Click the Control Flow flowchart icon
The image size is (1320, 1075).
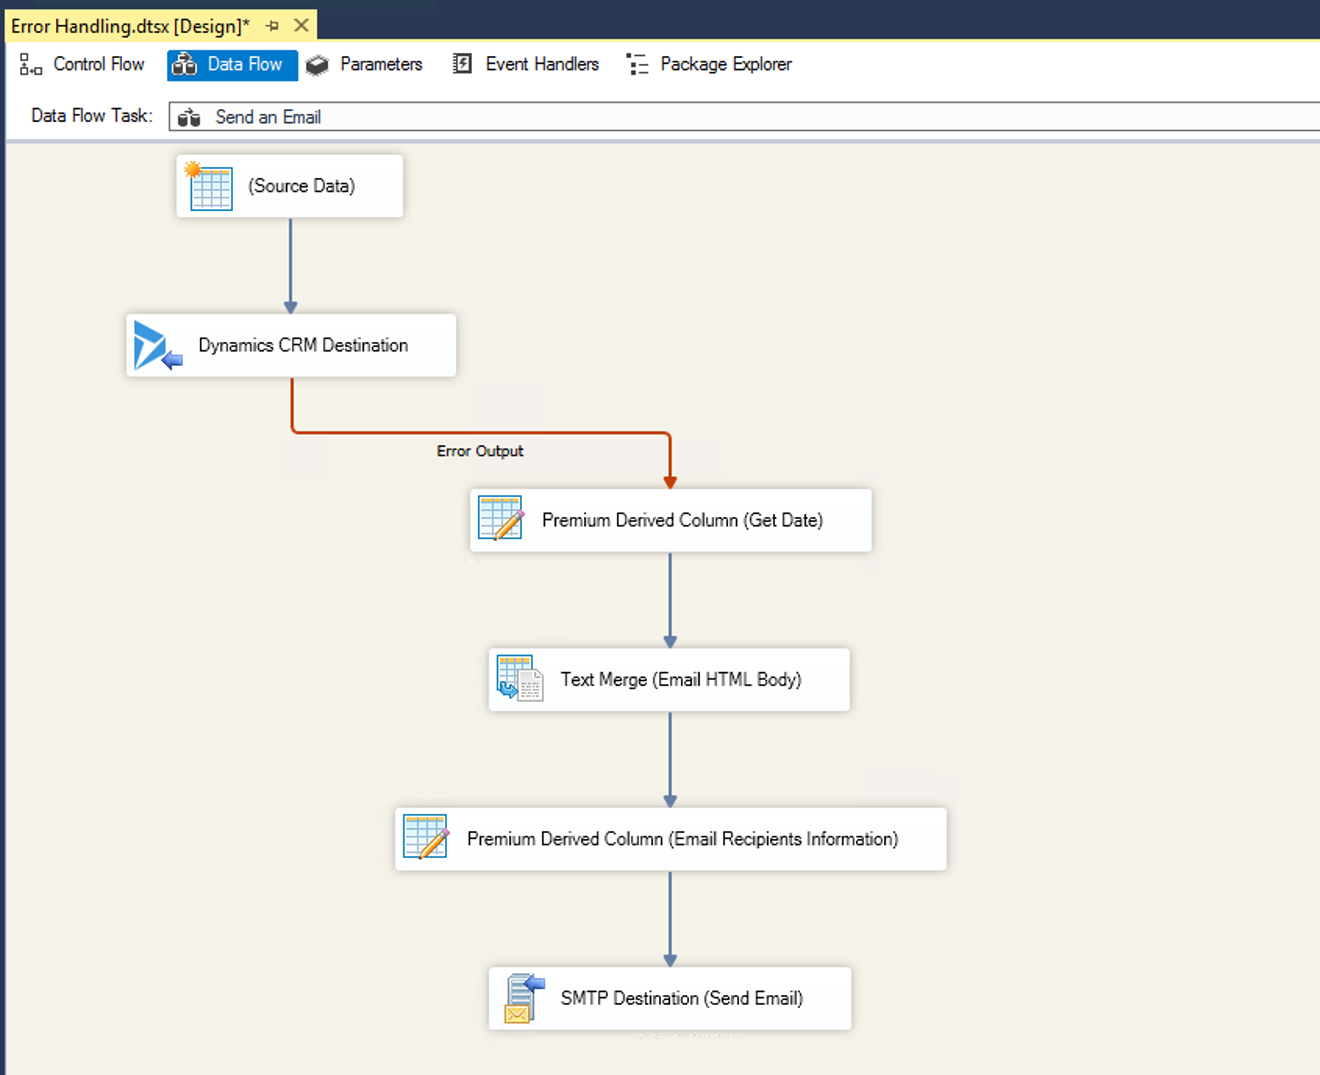tap(29, 64)
